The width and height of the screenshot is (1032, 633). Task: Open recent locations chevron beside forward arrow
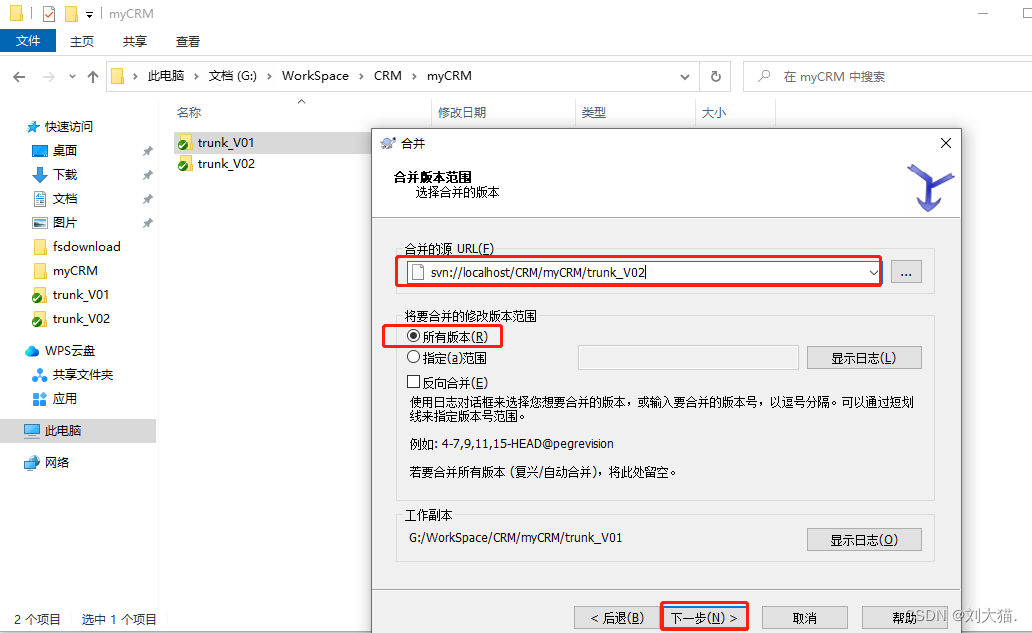coord(72,76)
